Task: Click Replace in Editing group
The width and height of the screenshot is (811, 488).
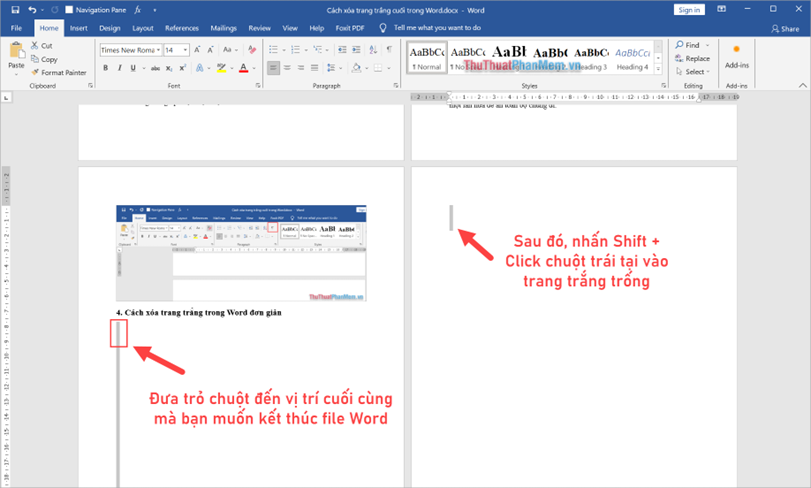Action: 693,58
